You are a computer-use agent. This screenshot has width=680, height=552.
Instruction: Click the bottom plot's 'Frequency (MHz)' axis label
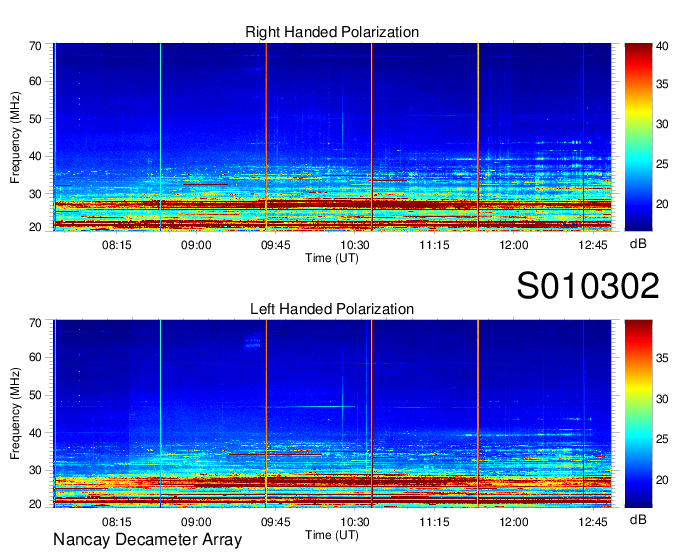[15, 414]
